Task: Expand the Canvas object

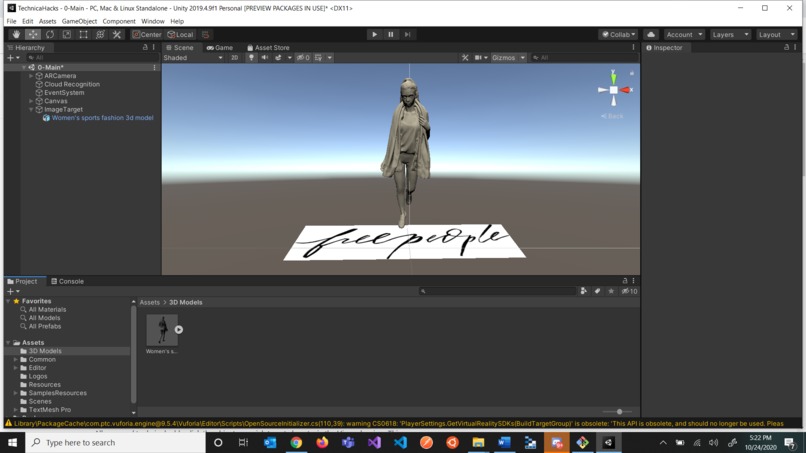Action: 31,101
